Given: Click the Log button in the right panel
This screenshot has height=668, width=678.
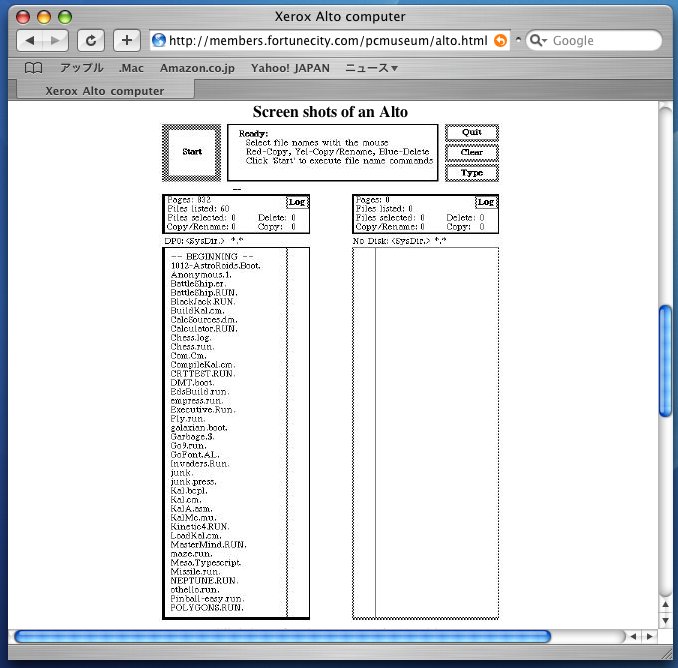Looking at the screenshot, I should (x=486, y=202).
